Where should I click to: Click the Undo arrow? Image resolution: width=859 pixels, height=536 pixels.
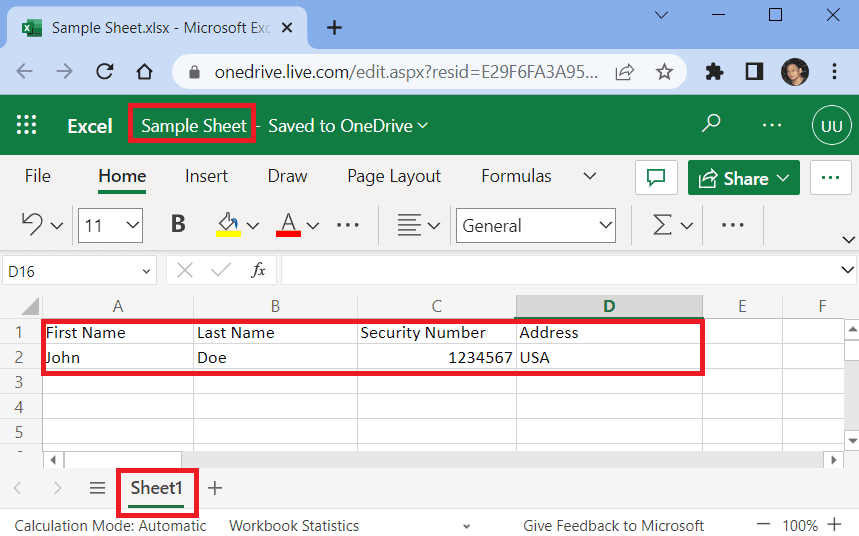[x=32, y=225]
